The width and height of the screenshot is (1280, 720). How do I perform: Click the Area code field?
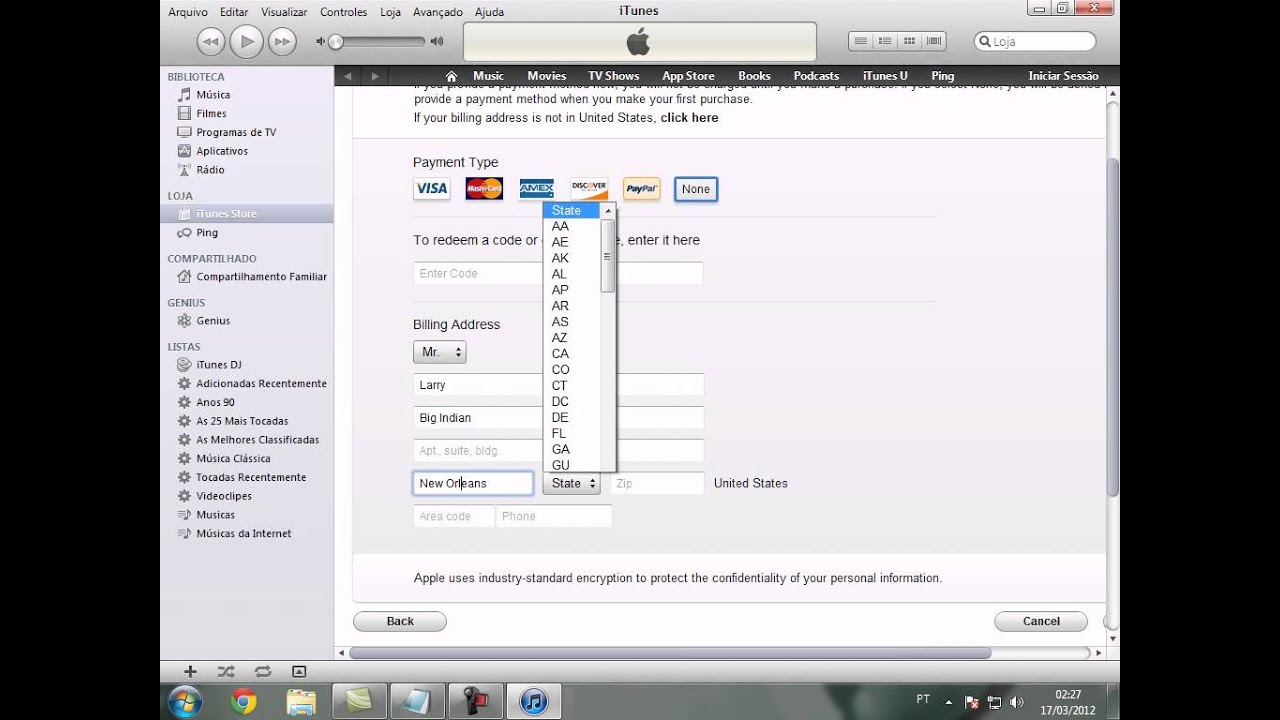point(454,516)
